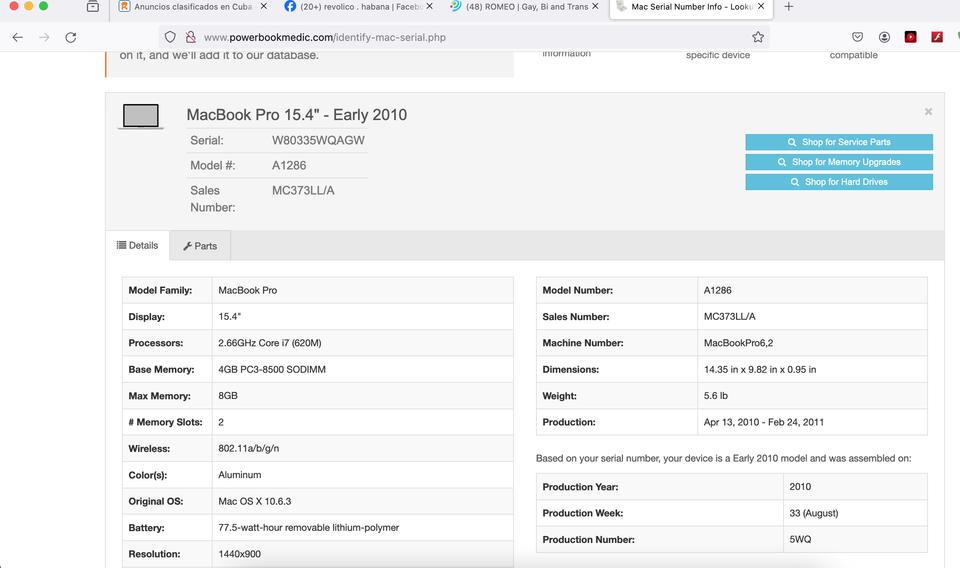960x568 pixels.
Task: Open the Firefox account profile icon
Action: click(884, 37)
